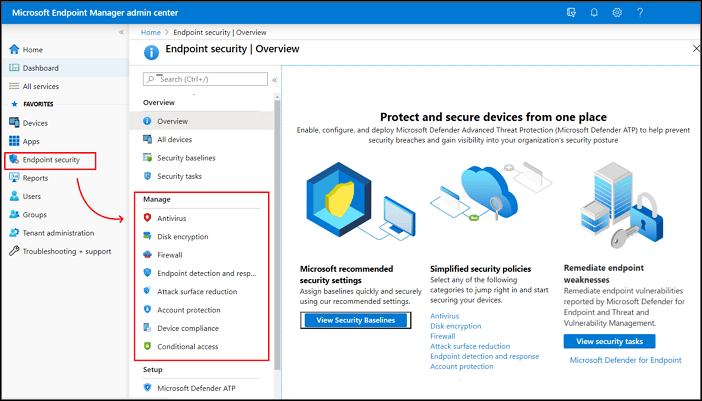Open the Microsoft Defender for Endpoint link
This screenshot has height=401, width=702.
[625, 360]
